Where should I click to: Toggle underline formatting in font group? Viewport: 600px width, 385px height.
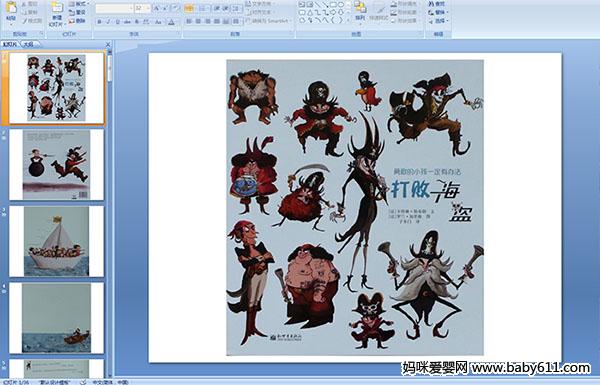click(x=117, y=22)
